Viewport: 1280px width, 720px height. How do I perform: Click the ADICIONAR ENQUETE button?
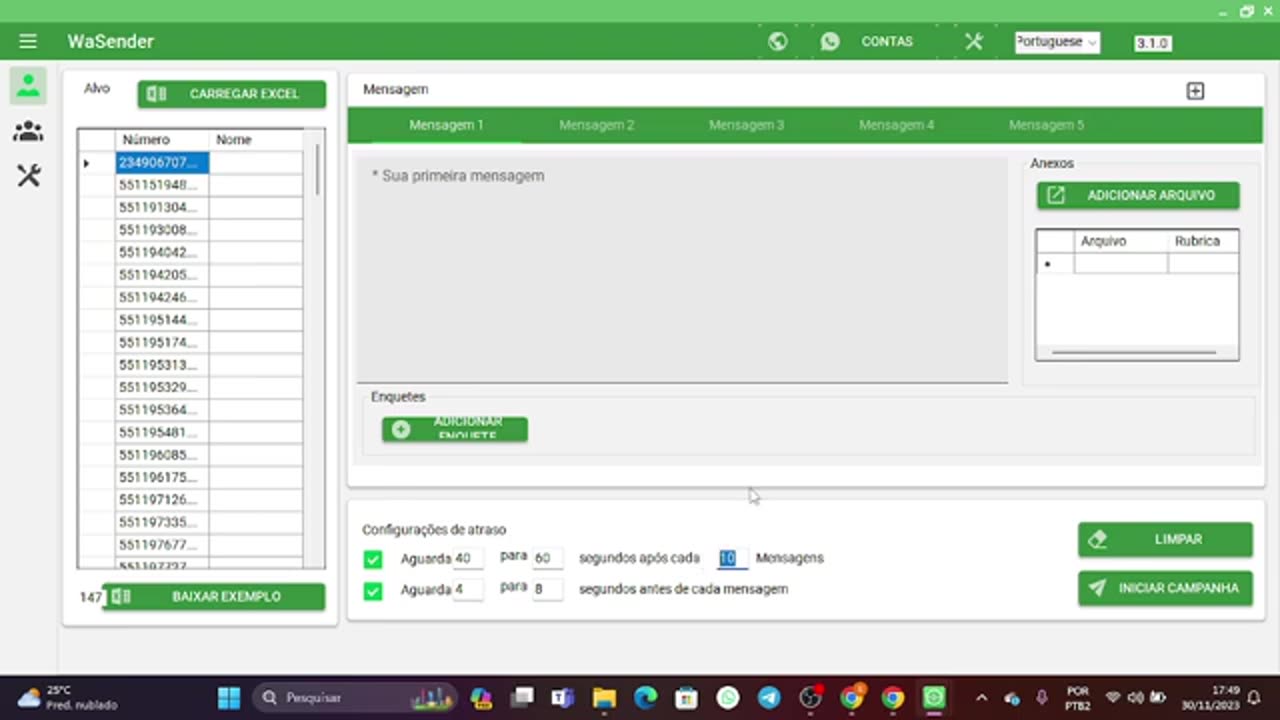[455, 429]
